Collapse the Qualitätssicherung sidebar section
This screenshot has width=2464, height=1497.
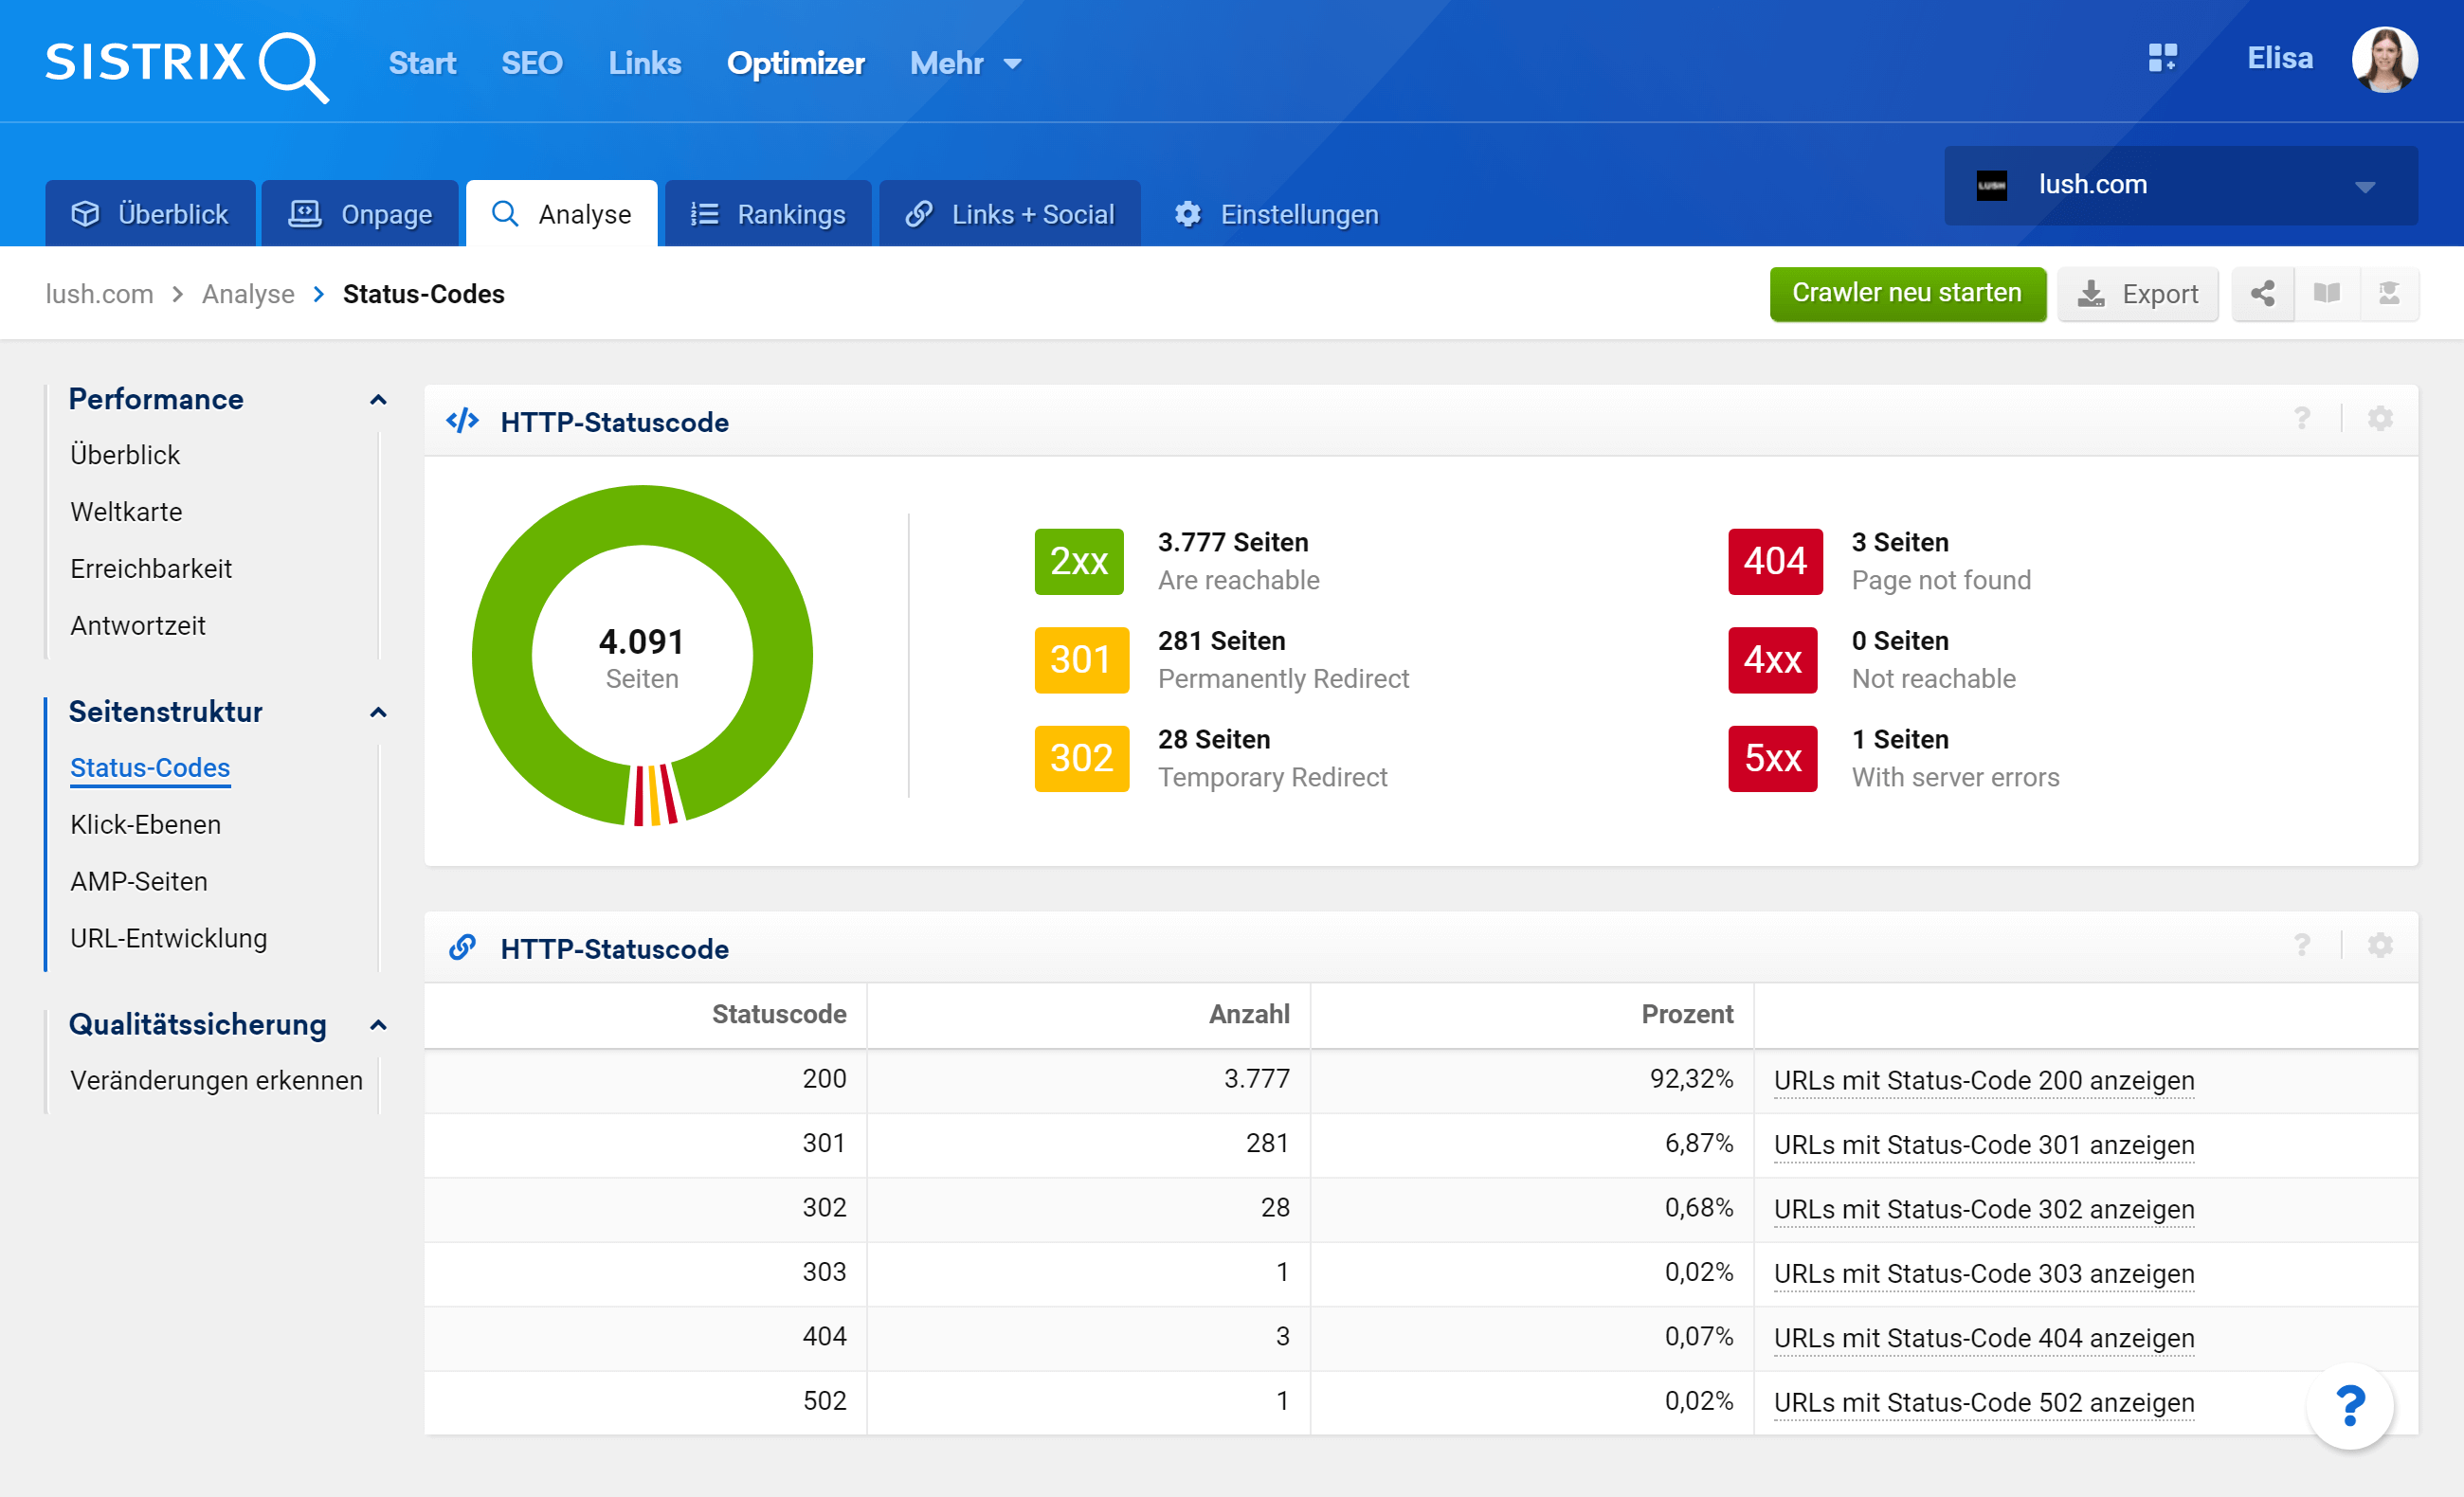(x=378, y=1026)
